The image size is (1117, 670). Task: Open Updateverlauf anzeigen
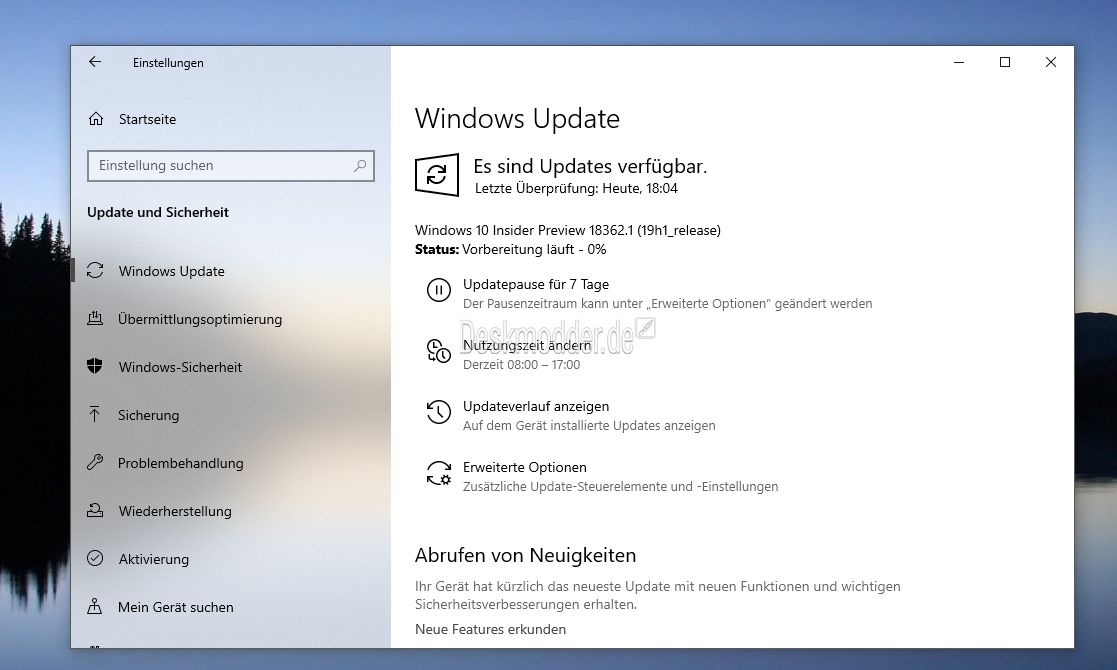point(536,406)
